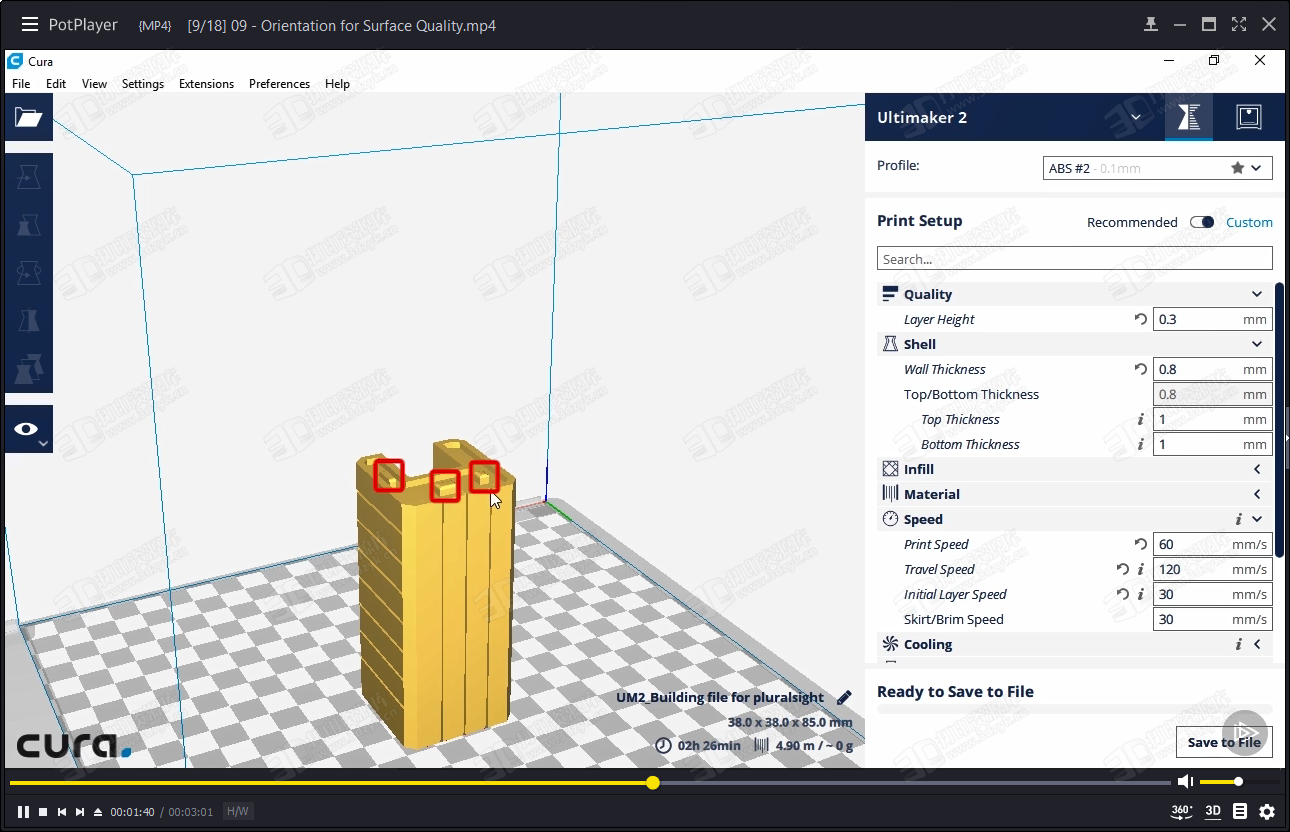Open file with the folder icon in Cura
This screenshot has width=1290, height=832.
28,117
